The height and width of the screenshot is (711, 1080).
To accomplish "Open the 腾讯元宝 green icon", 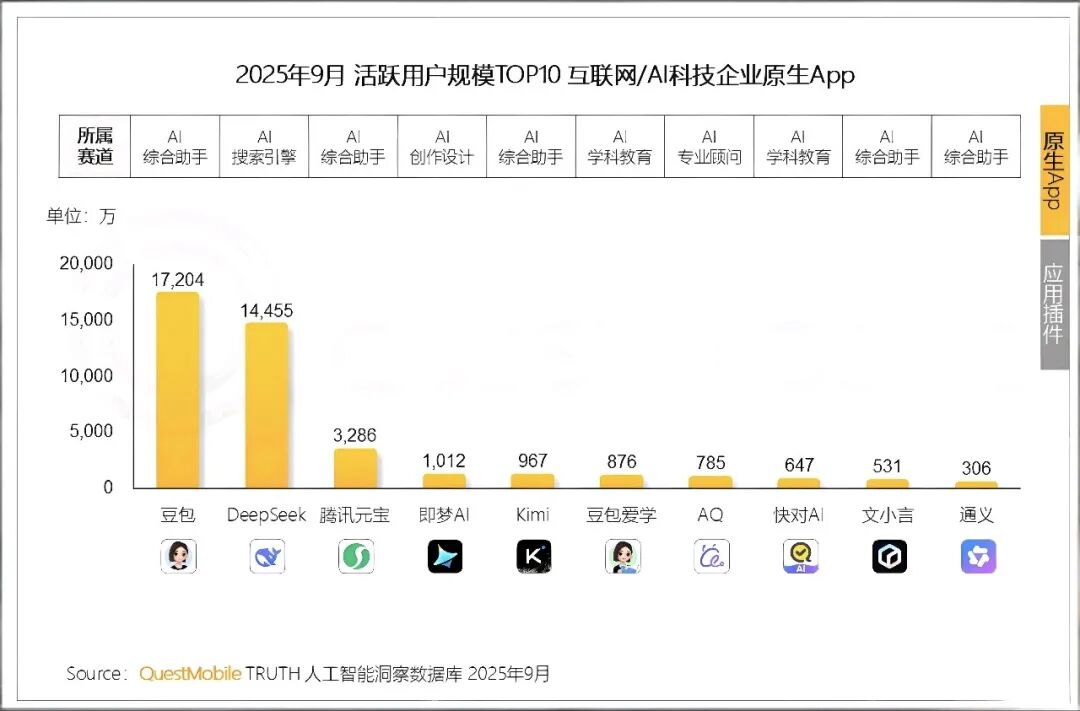I will coord(355,556).
